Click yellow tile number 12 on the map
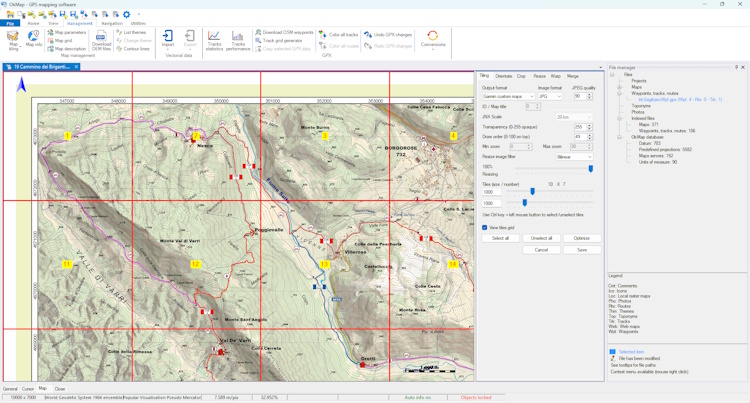 point(195,264)
